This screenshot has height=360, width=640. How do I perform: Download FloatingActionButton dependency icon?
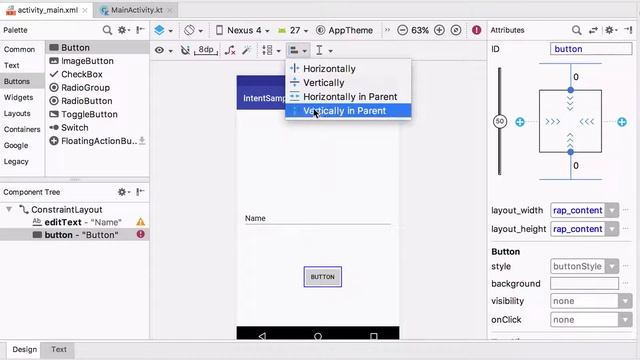142,141
